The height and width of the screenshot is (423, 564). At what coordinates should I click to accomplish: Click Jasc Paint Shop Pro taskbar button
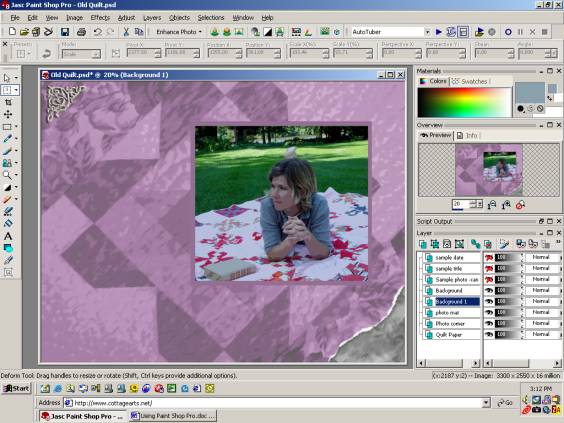point(82,416)
